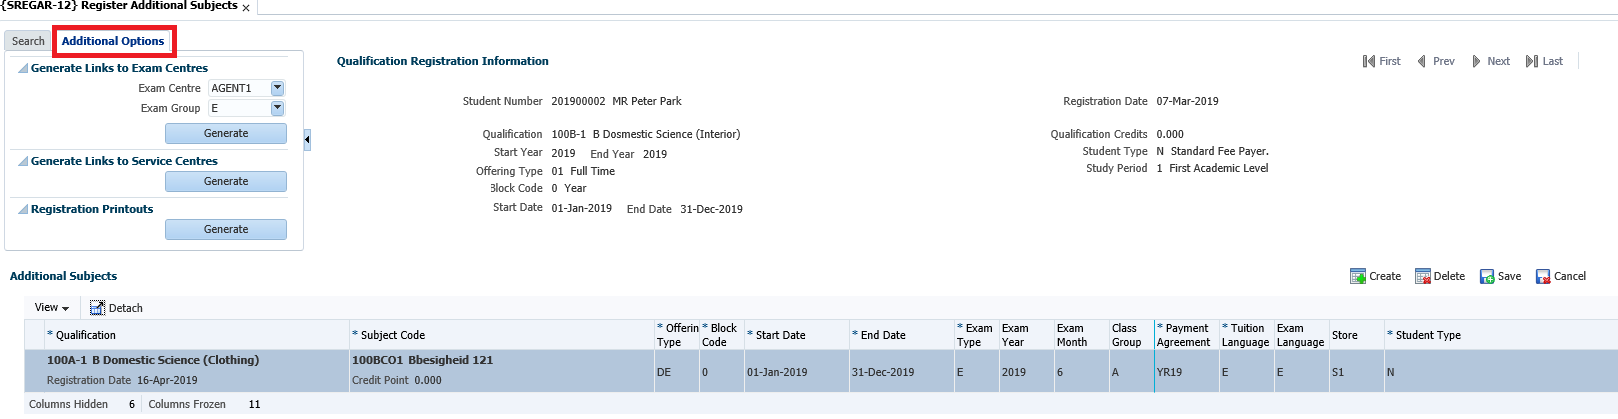Jump to Last record icon
The height and width of the screenshot is (419, 1618).
click(x=1531, y=61)
